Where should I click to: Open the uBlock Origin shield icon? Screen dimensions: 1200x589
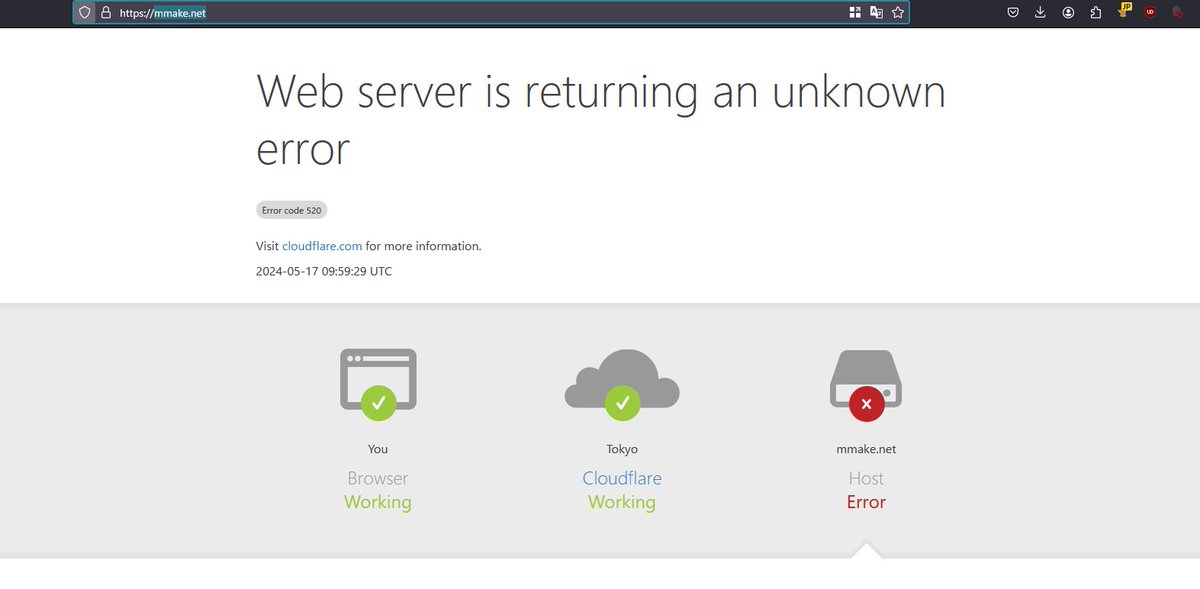point(1150,13)
